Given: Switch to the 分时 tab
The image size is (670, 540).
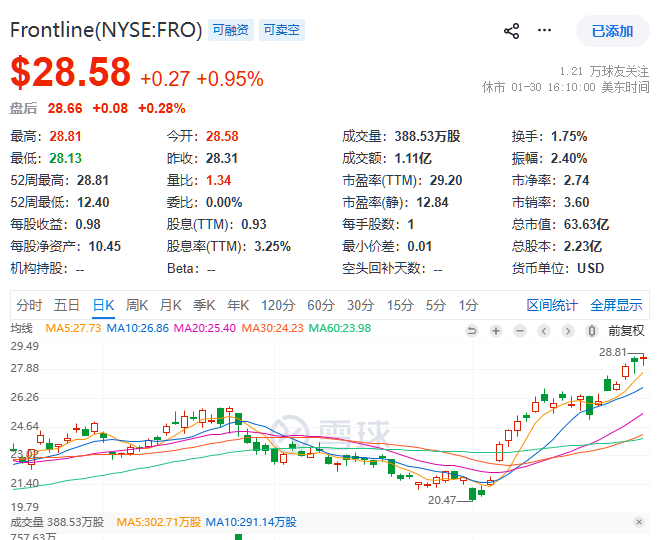Looking at the screenshot, I should [x=29, y=305].
